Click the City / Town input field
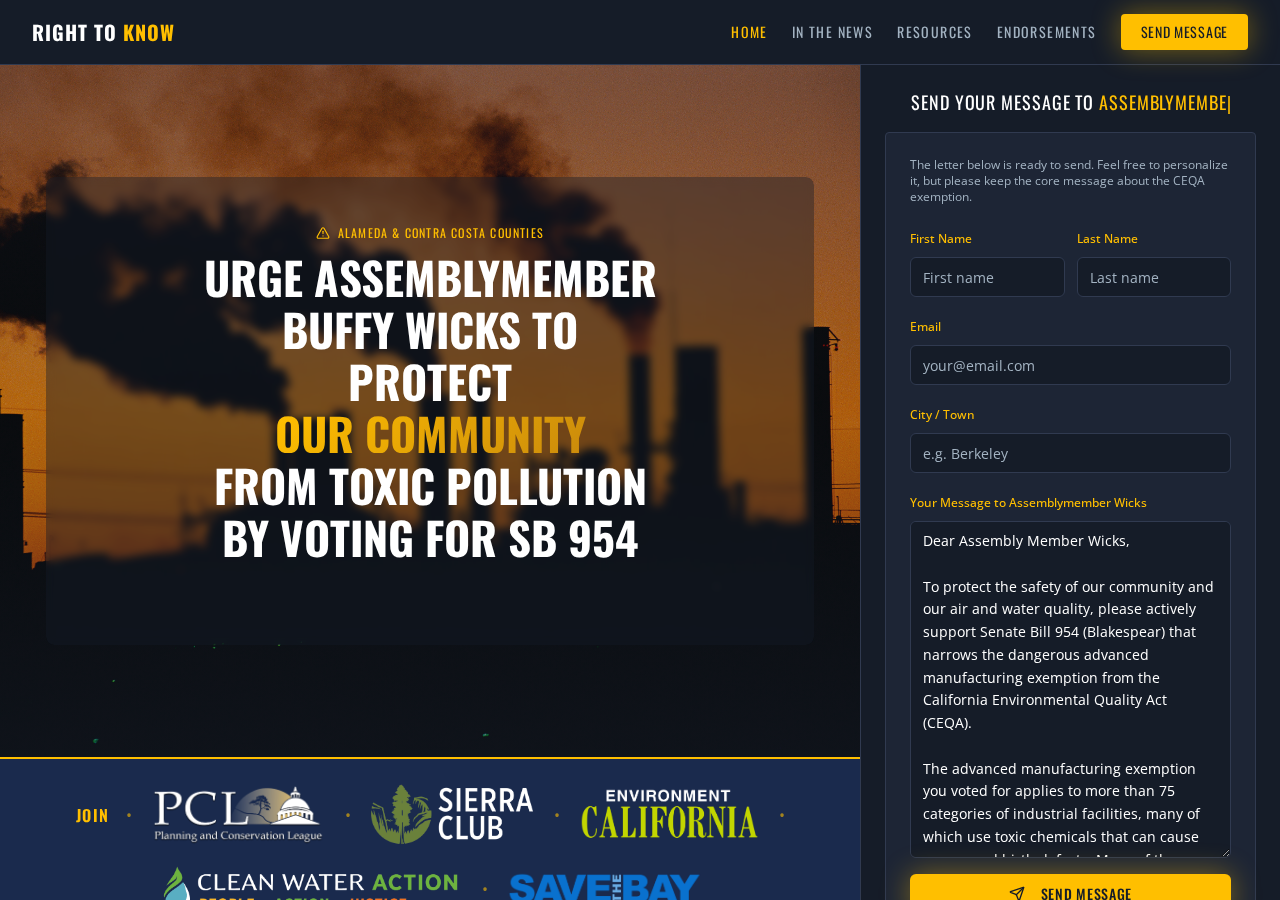Image resolution: width=1280 pixels, height=900 pixels. point(1070,453)
